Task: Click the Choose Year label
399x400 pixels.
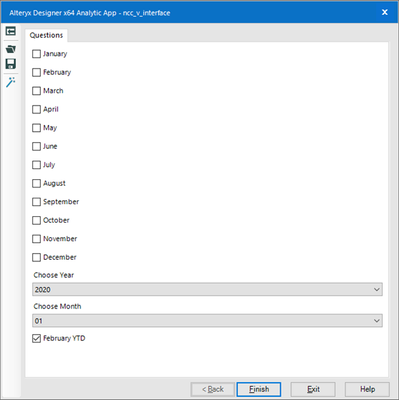Action: coord(54,275)
